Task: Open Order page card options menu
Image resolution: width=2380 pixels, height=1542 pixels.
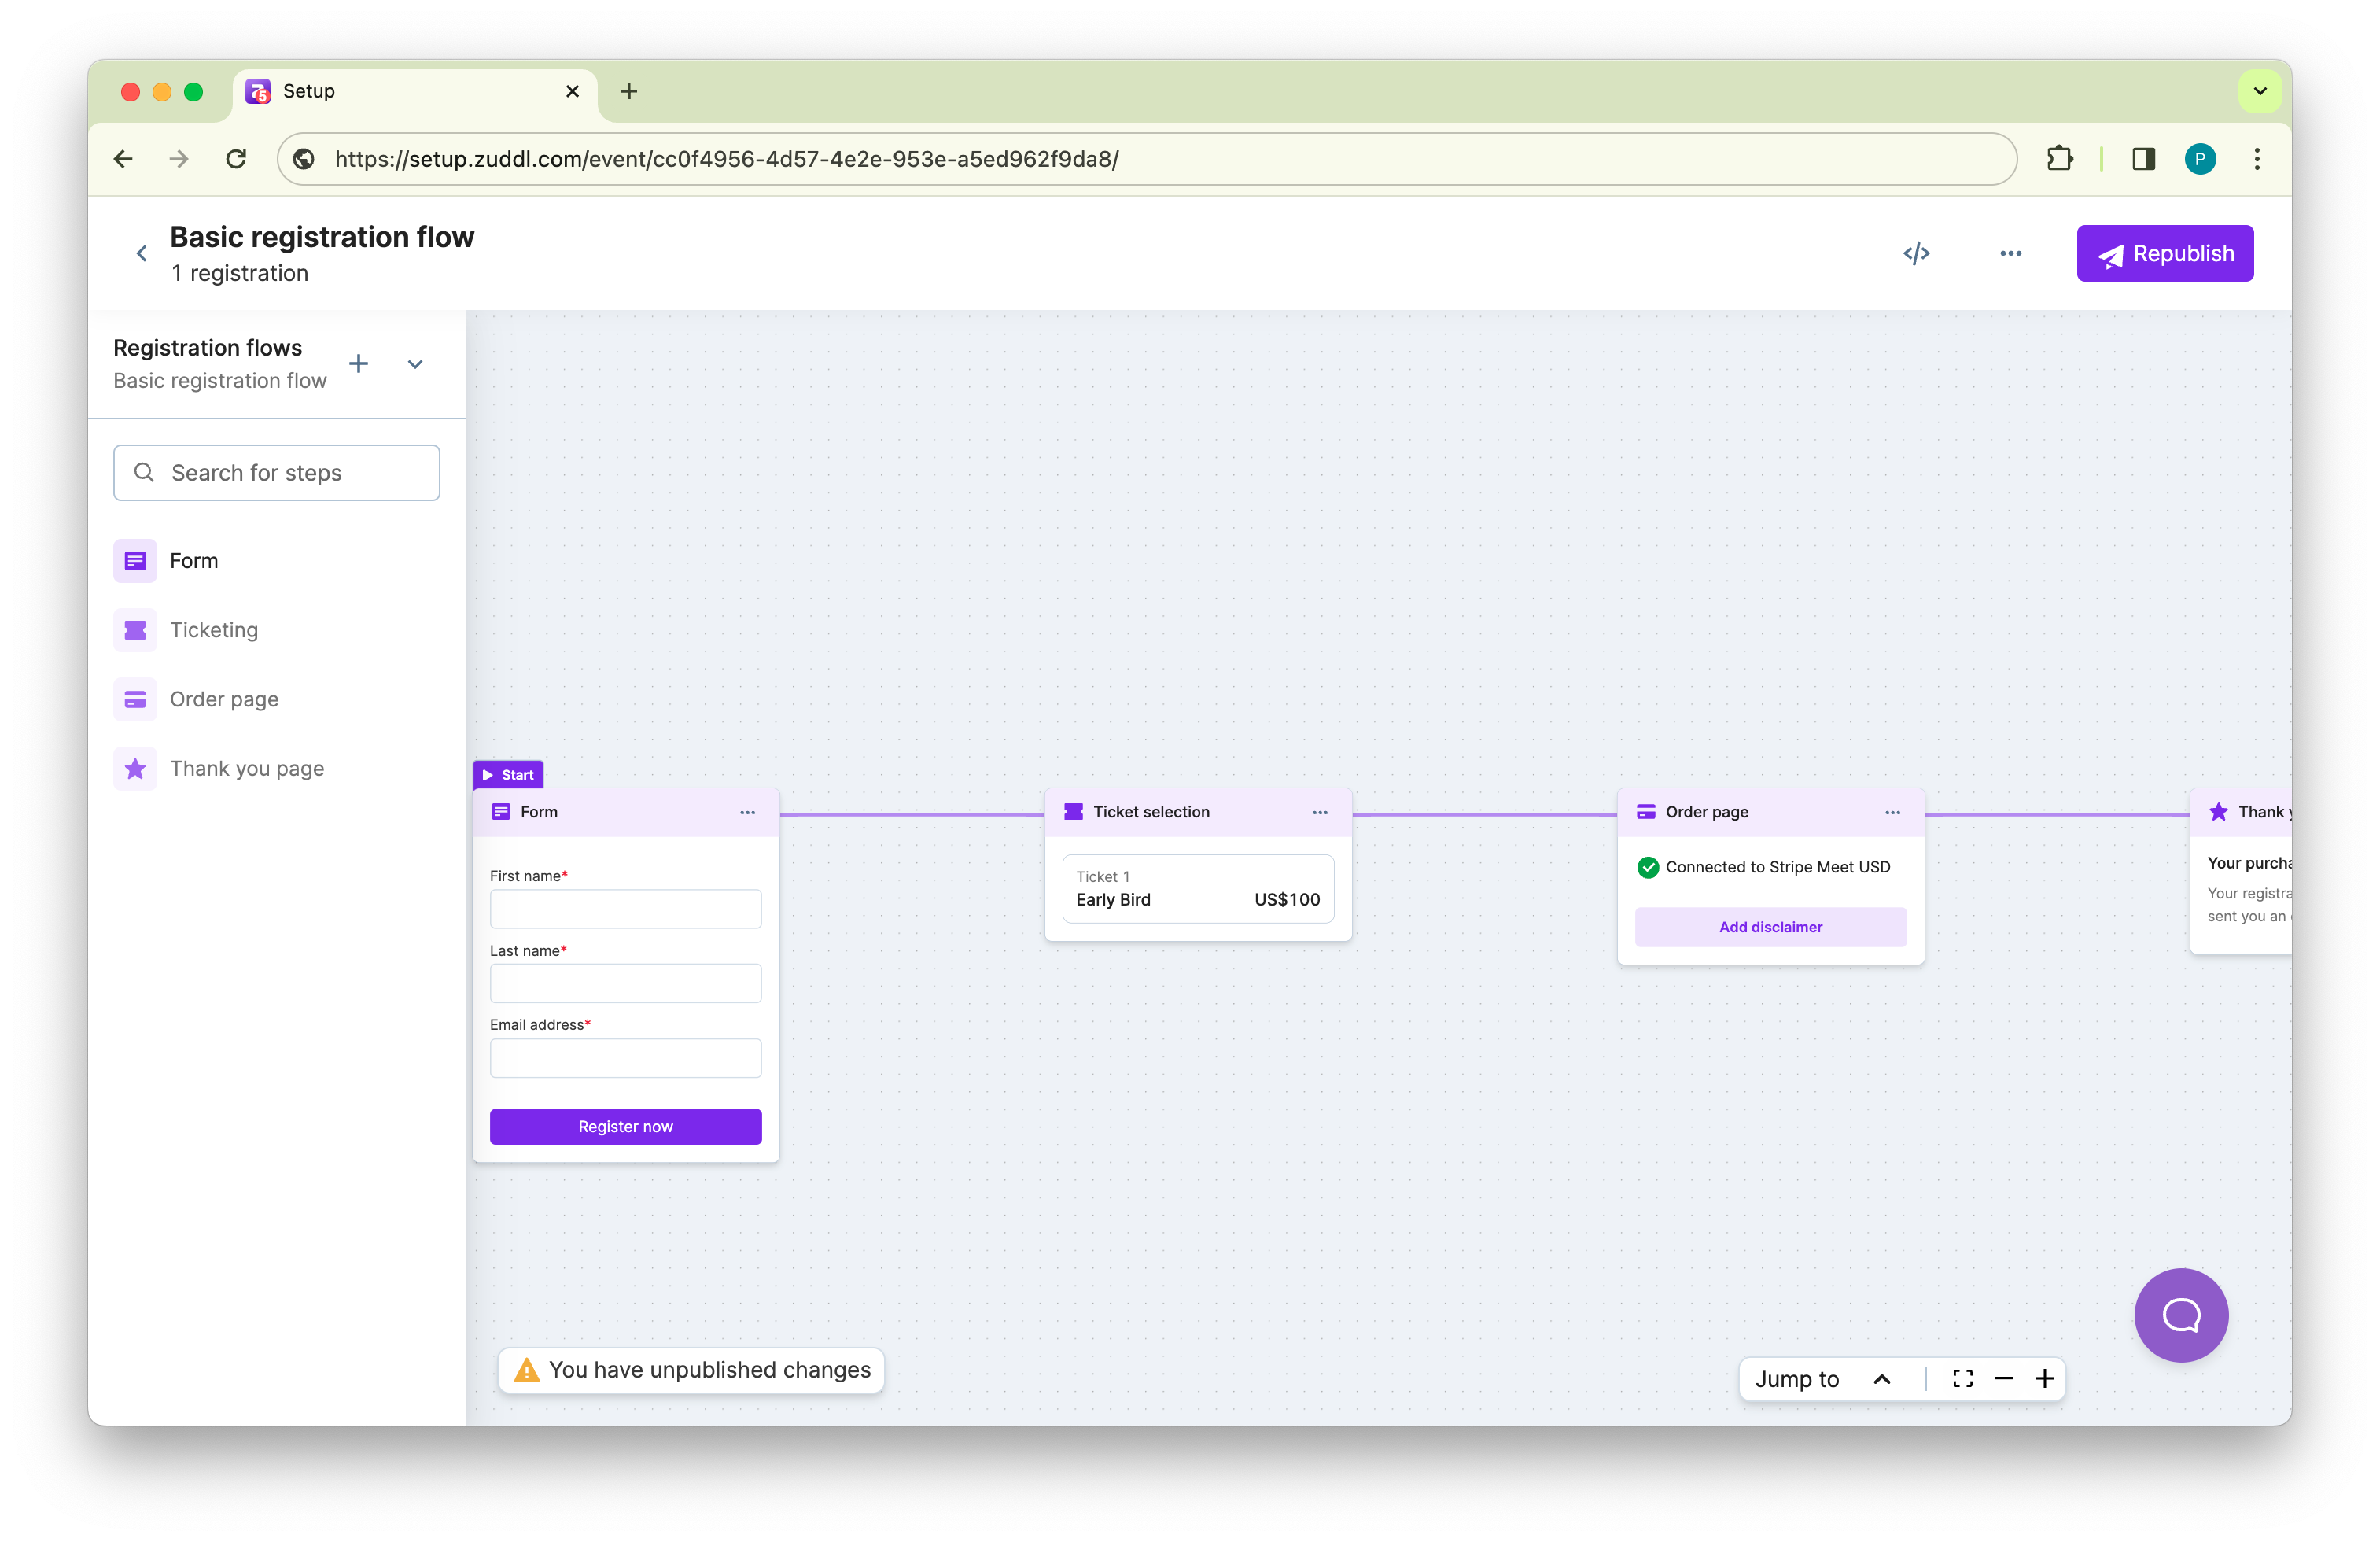Action: pos(1892,813)
